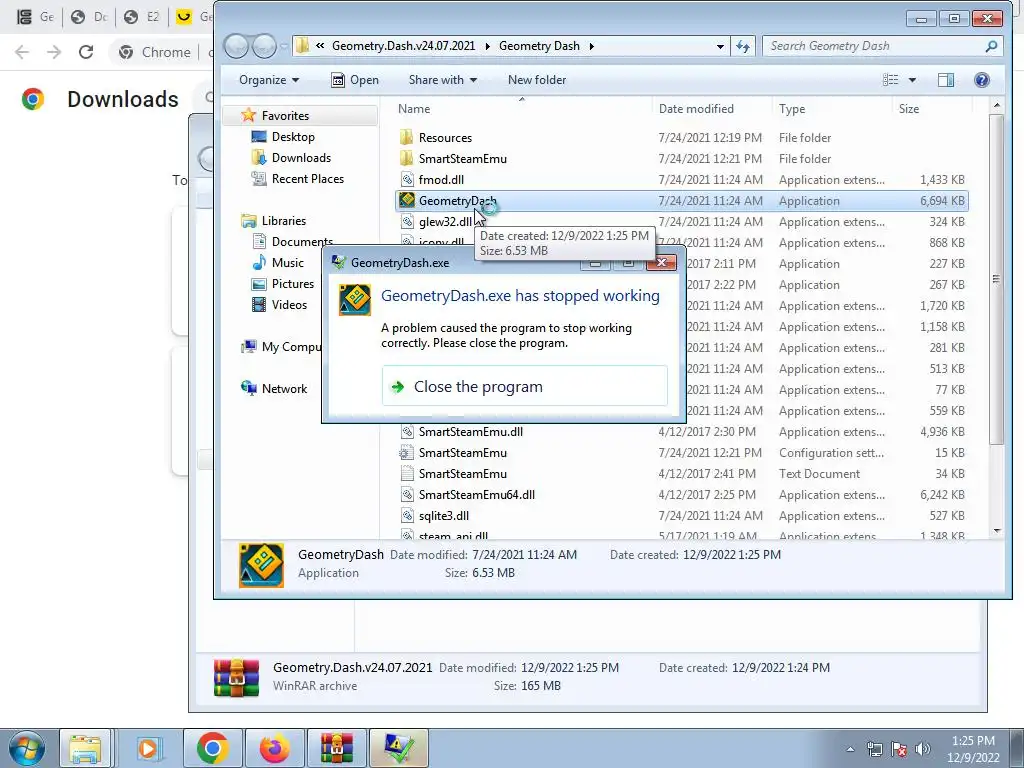Click Geometry Dash segment in address bar

[x=539, y=46]
